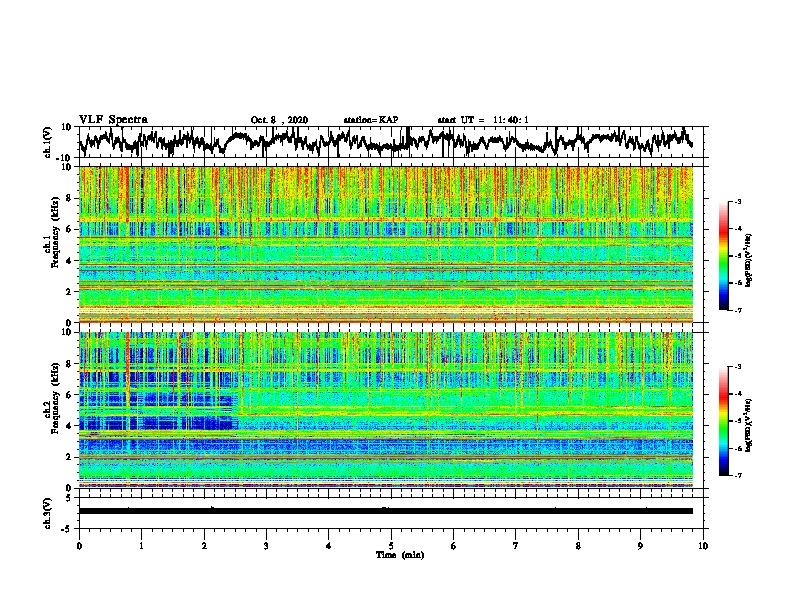Click the "Time (min)" x-axis label
This screenshot has height=612, width=792.
click(x=400, y=555)
